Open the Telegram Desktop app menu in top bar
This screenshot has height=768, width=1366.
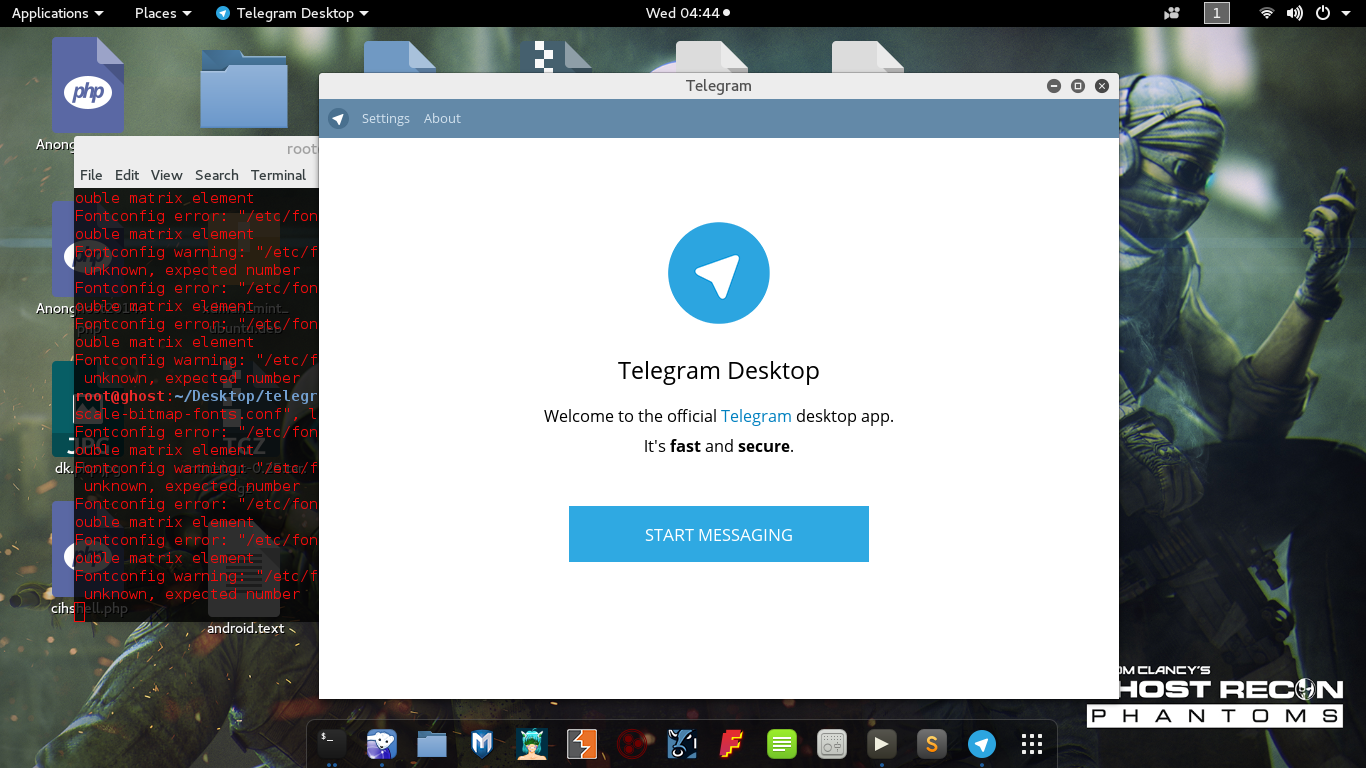pos(292,13)
